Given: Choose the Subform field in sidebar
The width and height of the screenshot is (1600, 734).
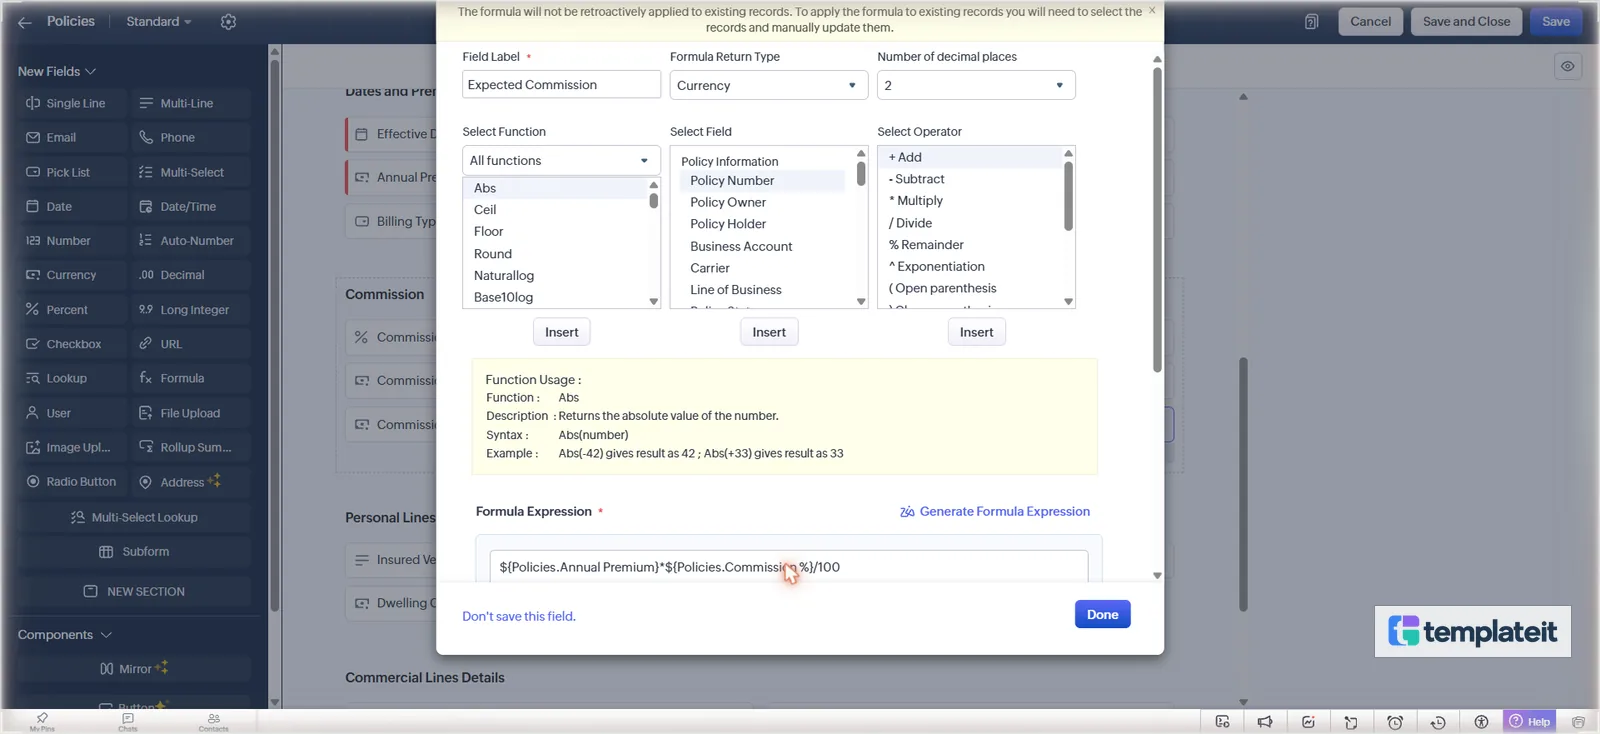Looking at the screenshot, I should pos(134,552).
